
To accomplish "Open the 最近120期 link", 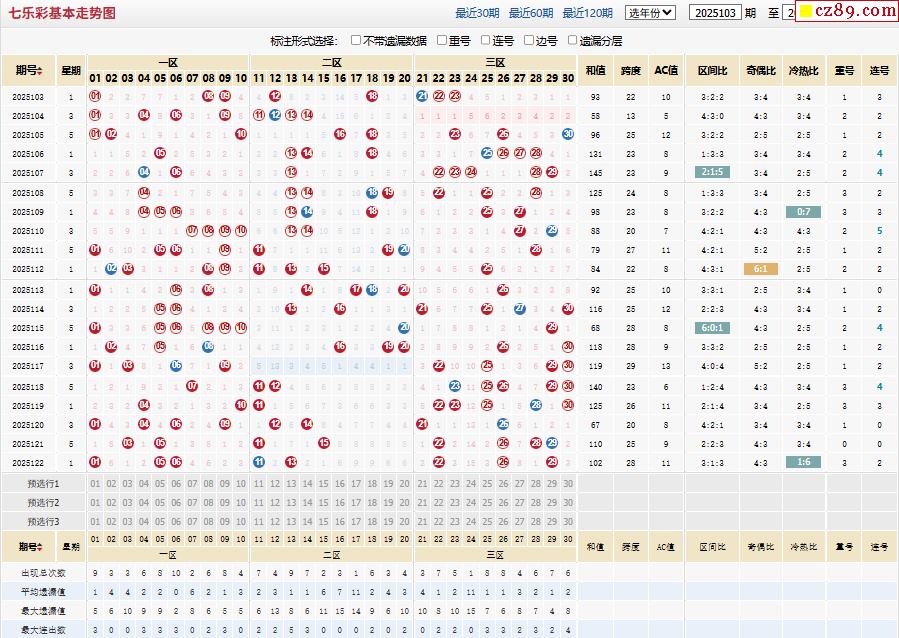I will pyautogui.click(x=587, y=13).
